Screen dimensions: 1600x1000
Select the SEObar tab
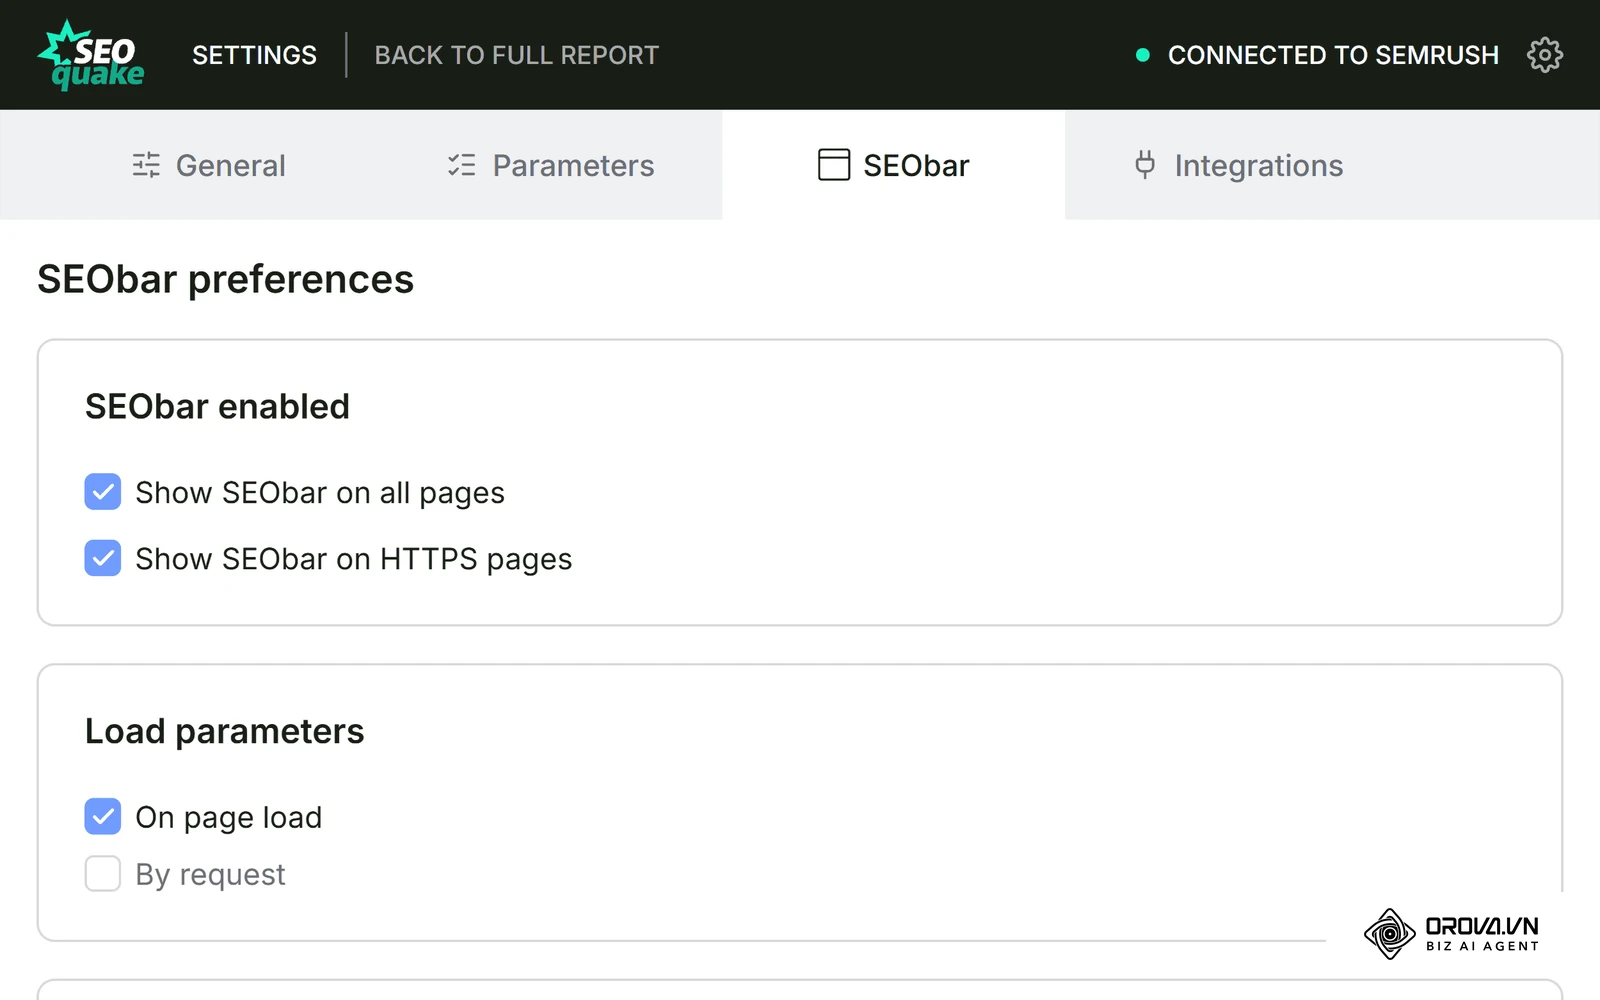894,165
